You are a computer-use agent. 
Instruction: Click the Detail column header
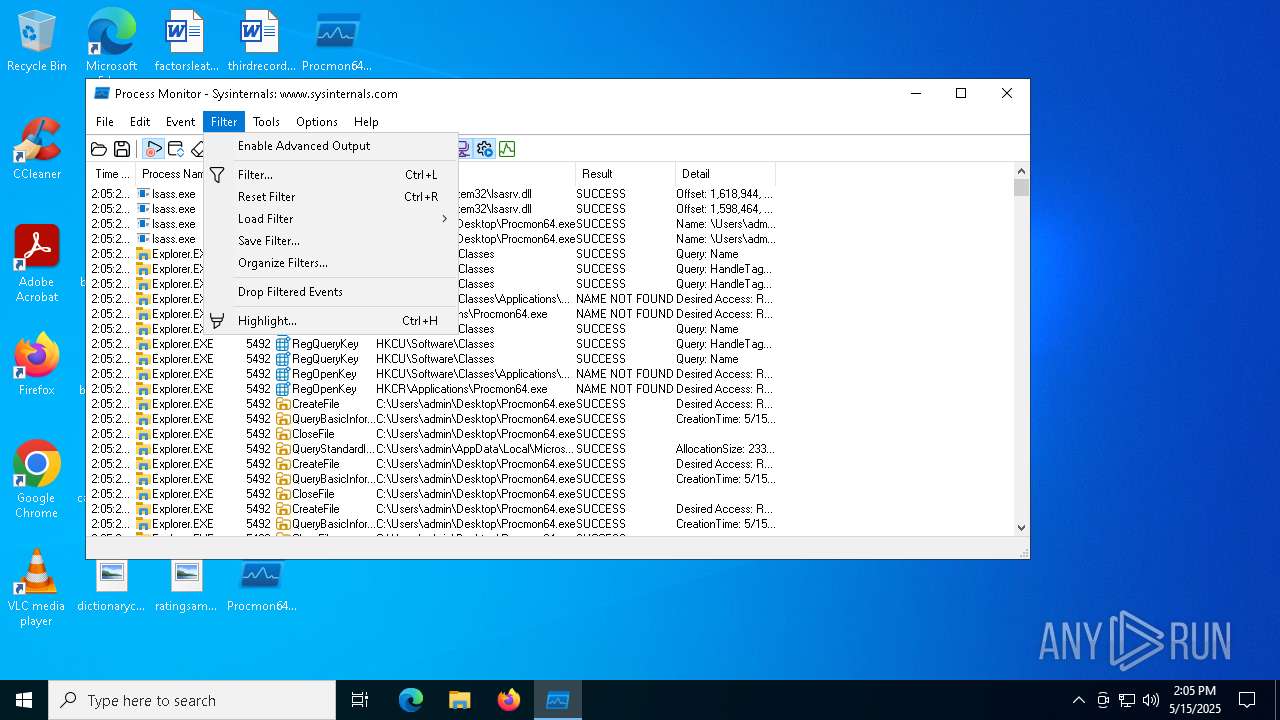pos(725,174)
